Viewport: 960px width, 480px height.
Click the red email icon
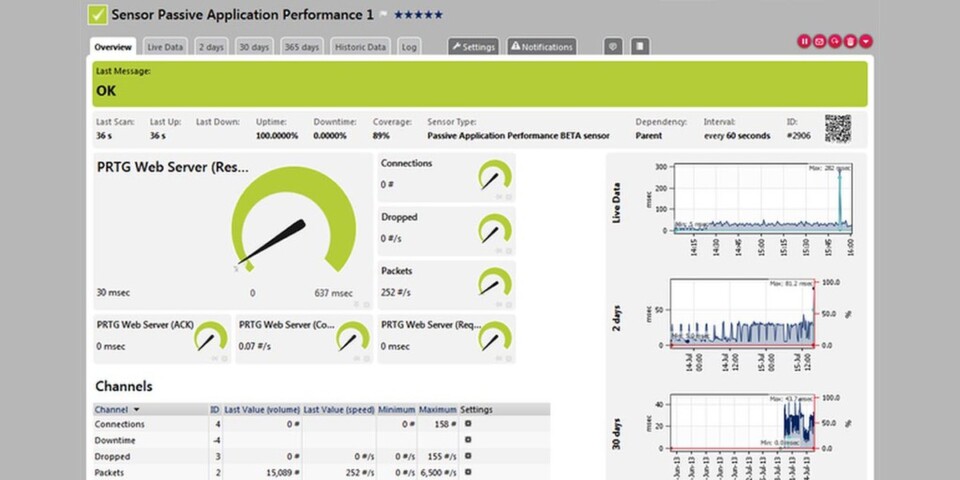point(819,41)
